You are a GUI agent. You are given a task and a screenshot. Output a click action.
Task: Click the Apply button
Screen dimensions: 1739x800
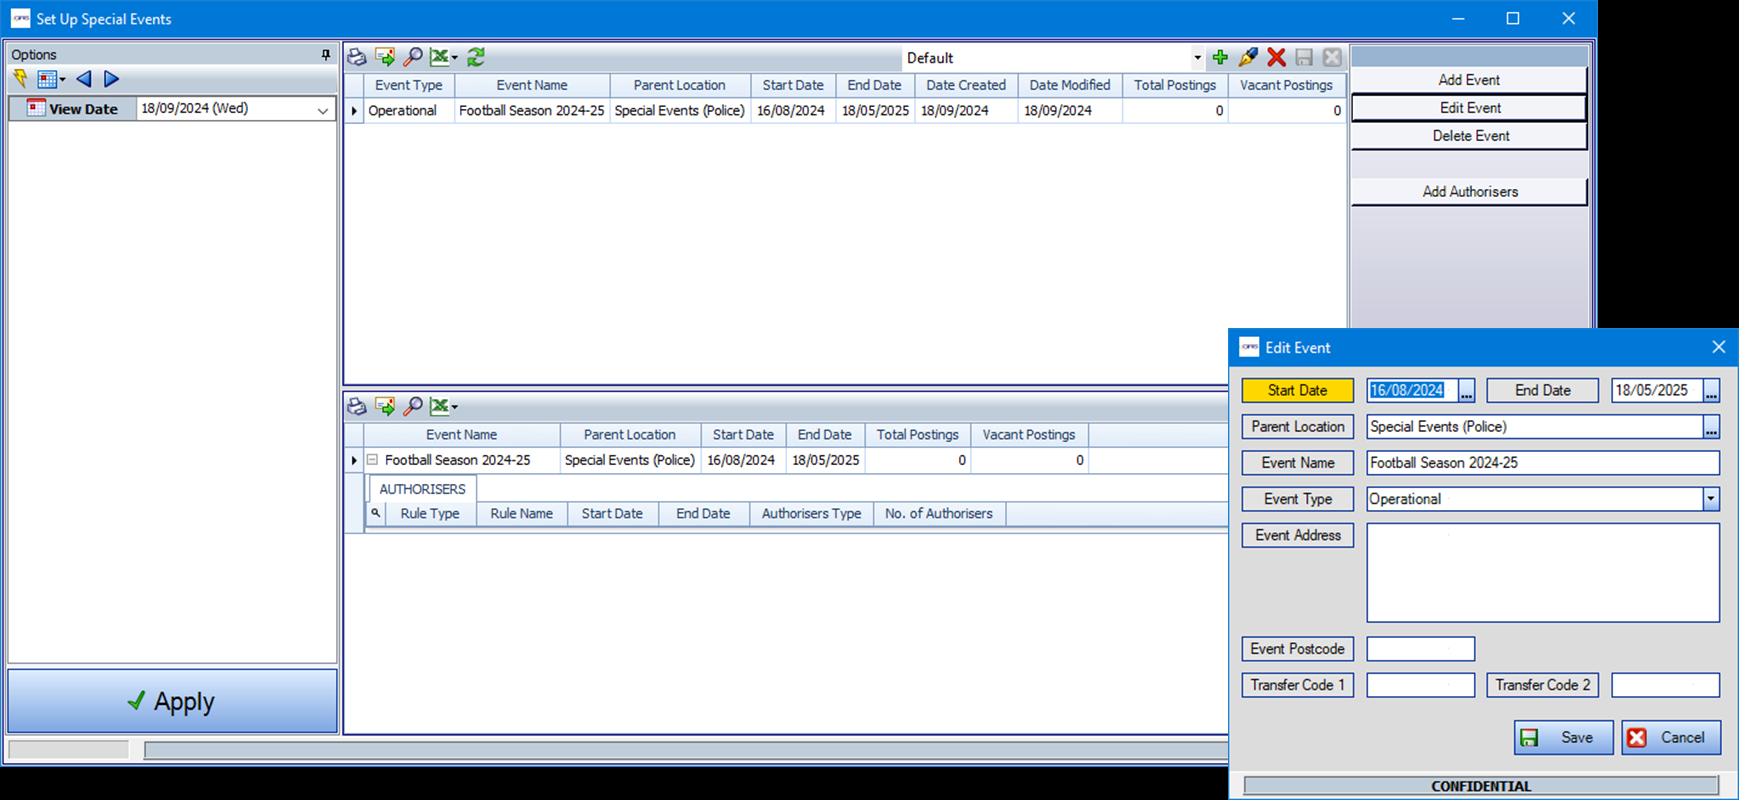(x=172, y=701)
